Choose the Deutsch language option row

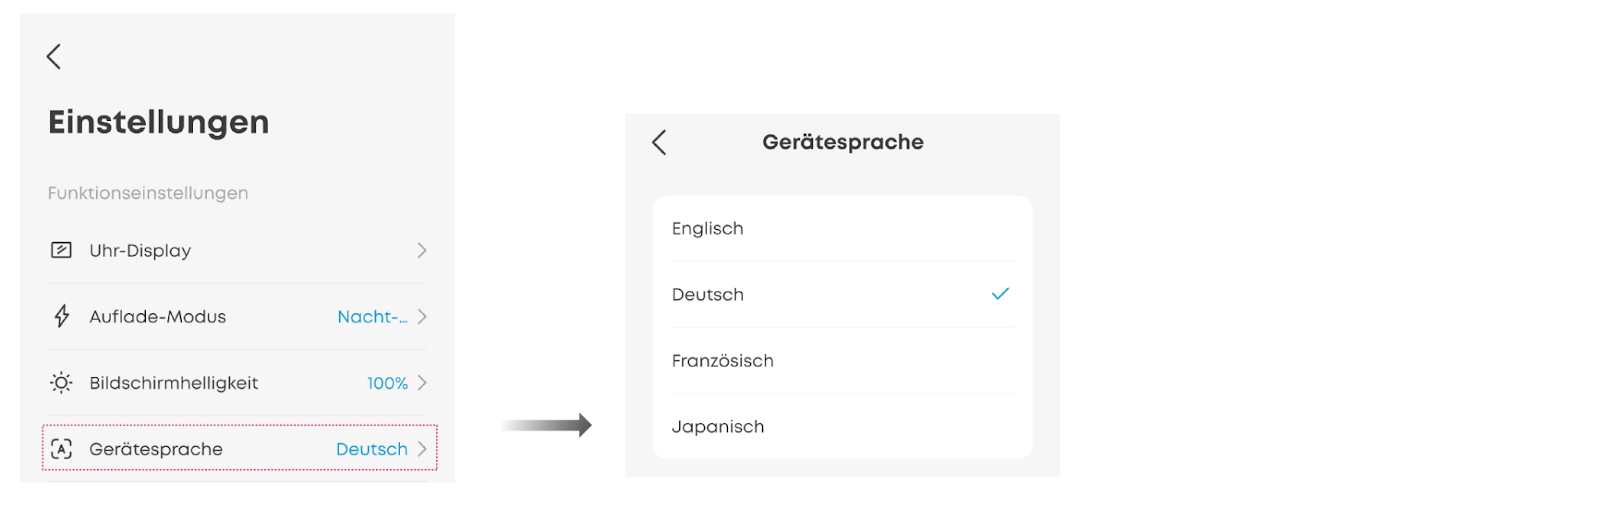(708, 295)
